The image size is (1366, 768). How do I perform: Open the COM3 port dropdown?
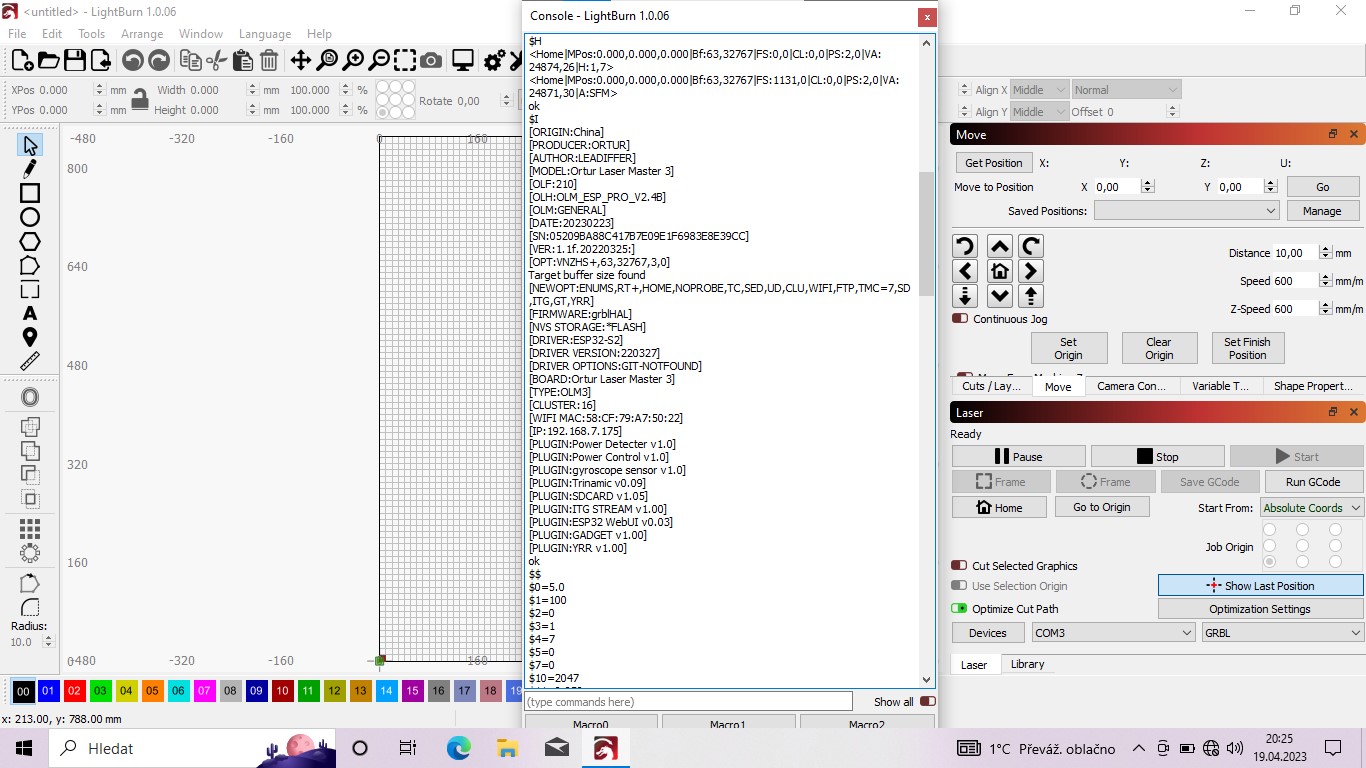click(x=1113, y=633)
